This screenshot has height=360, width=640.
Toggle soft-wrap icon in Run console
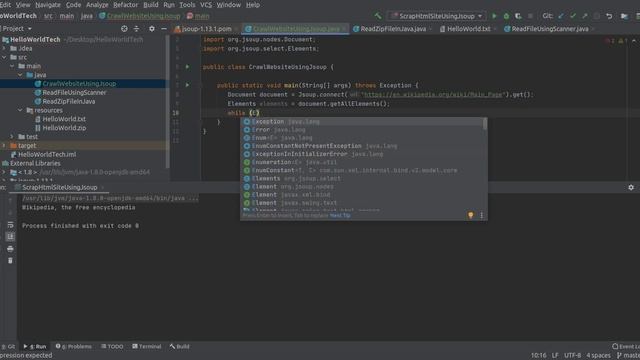pyautogui.click(x=10, y=225)
